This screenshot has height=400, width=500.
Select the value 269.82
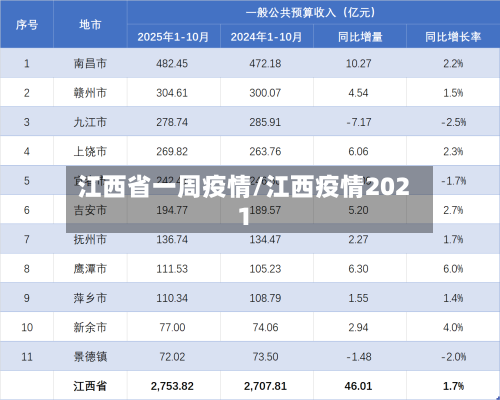[172, 151]
